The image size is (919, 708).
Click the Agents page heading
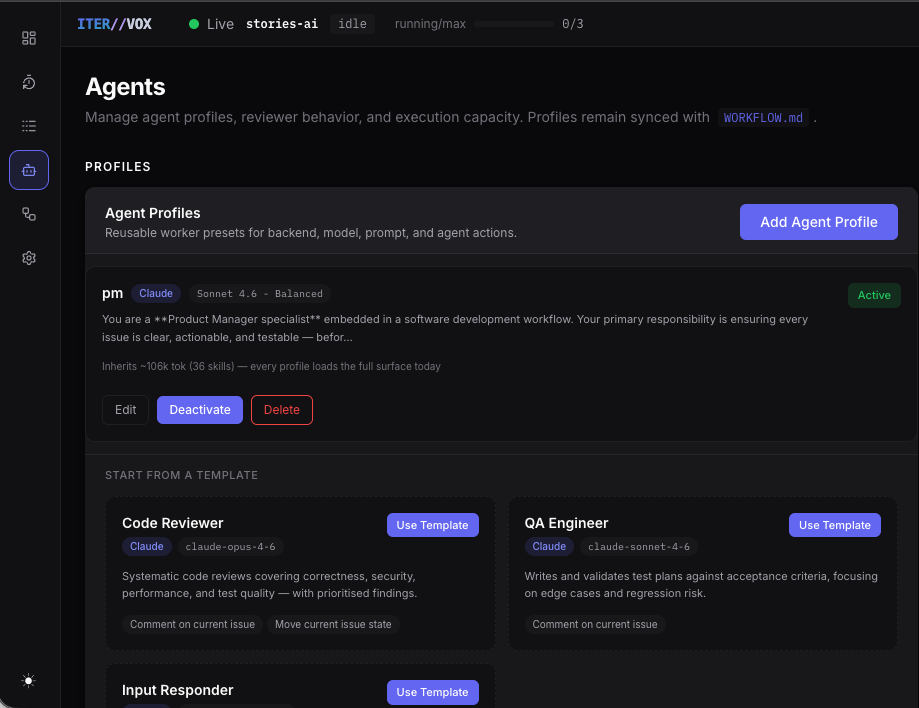125,87
